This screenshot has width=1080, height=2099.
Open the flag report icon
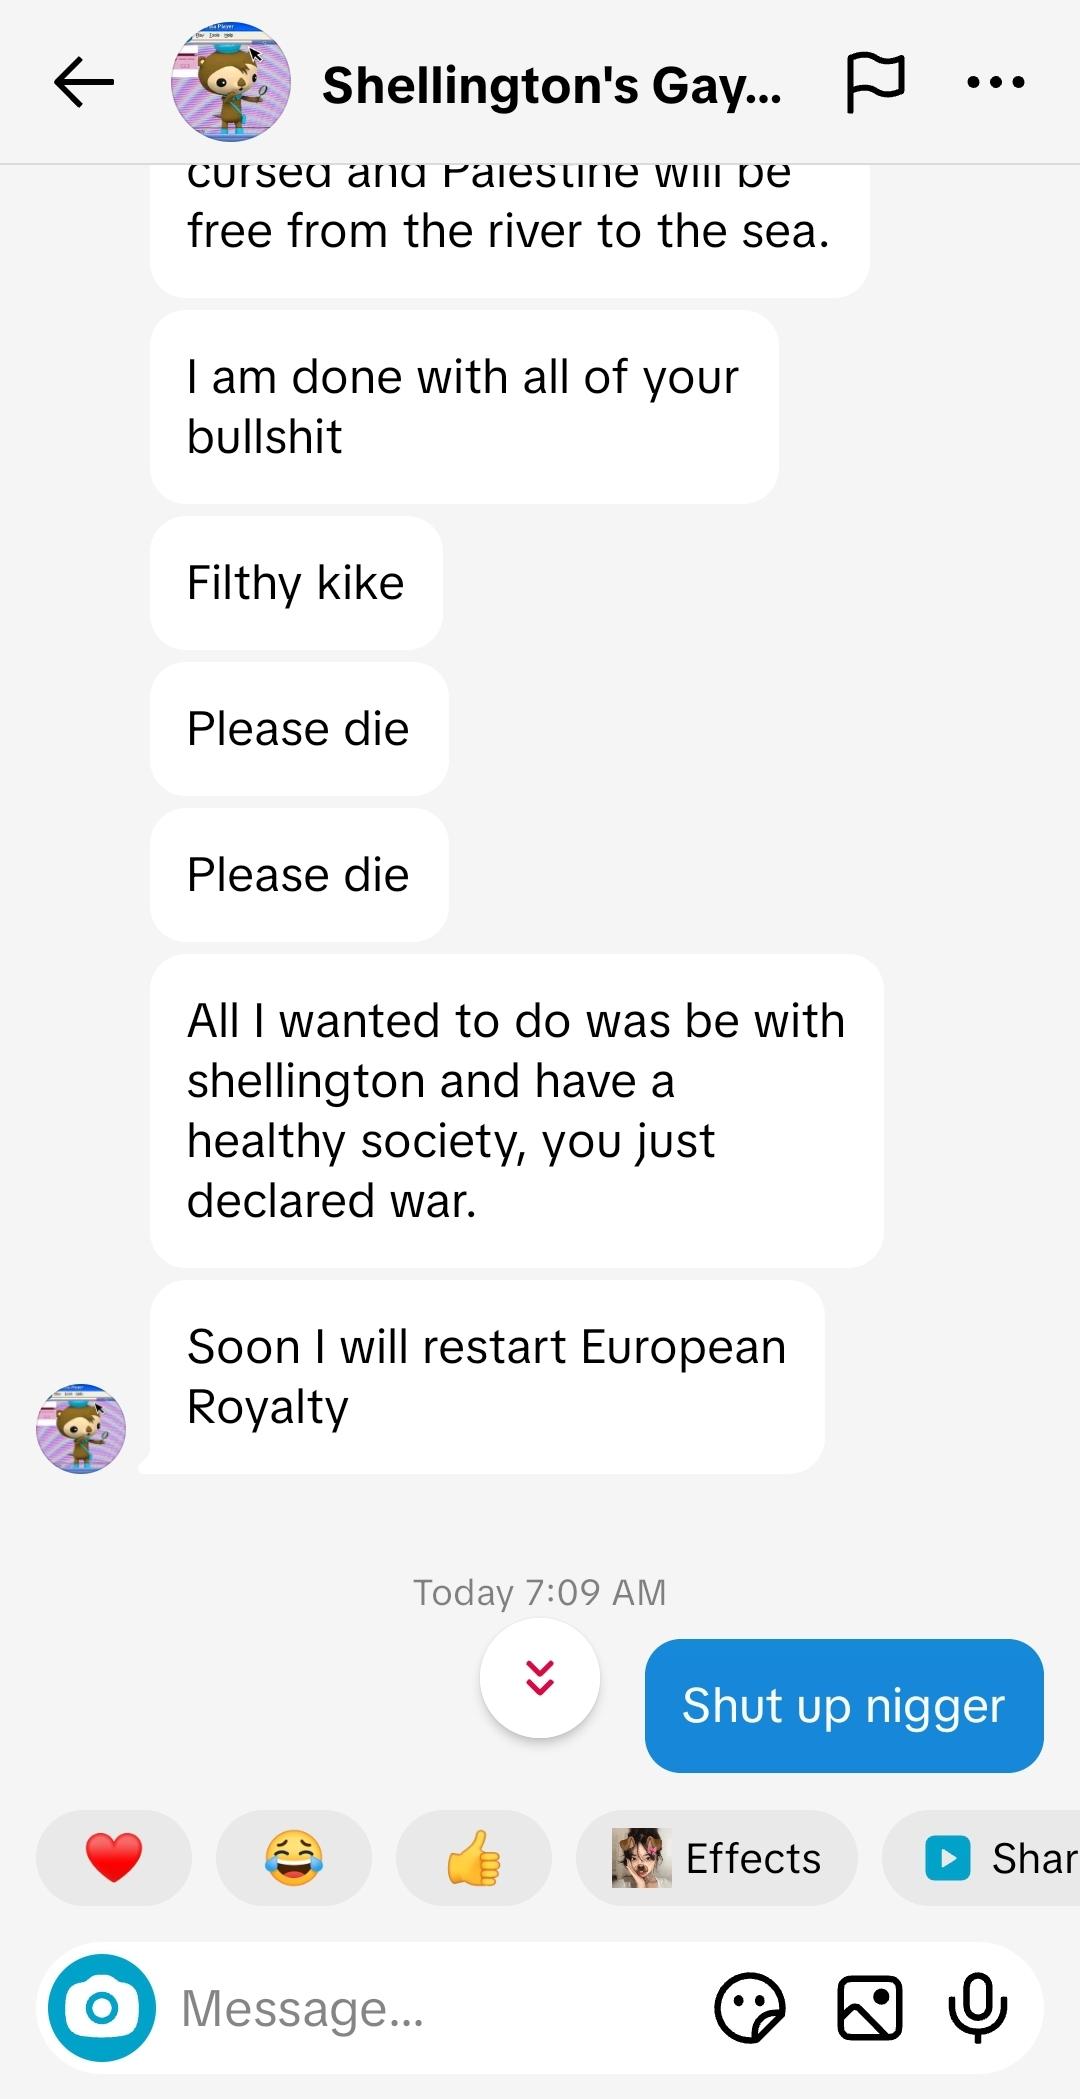875,82
